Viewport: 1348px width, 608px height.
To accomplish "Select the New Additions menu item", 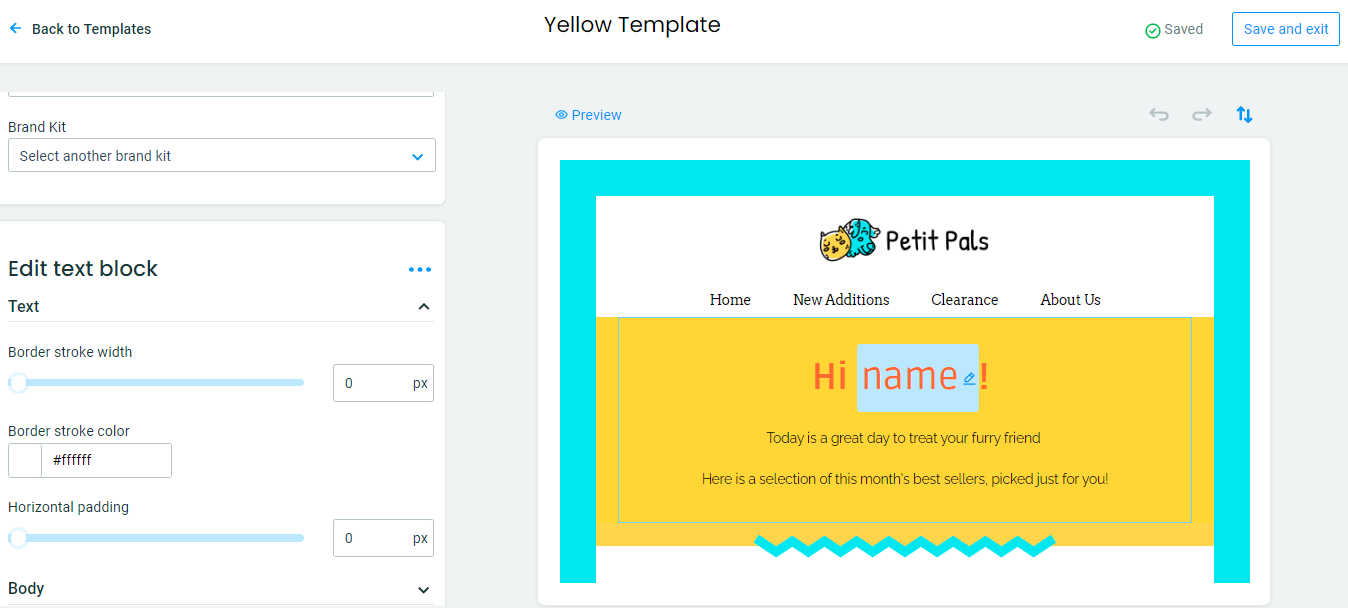I will tap(841, 300).
